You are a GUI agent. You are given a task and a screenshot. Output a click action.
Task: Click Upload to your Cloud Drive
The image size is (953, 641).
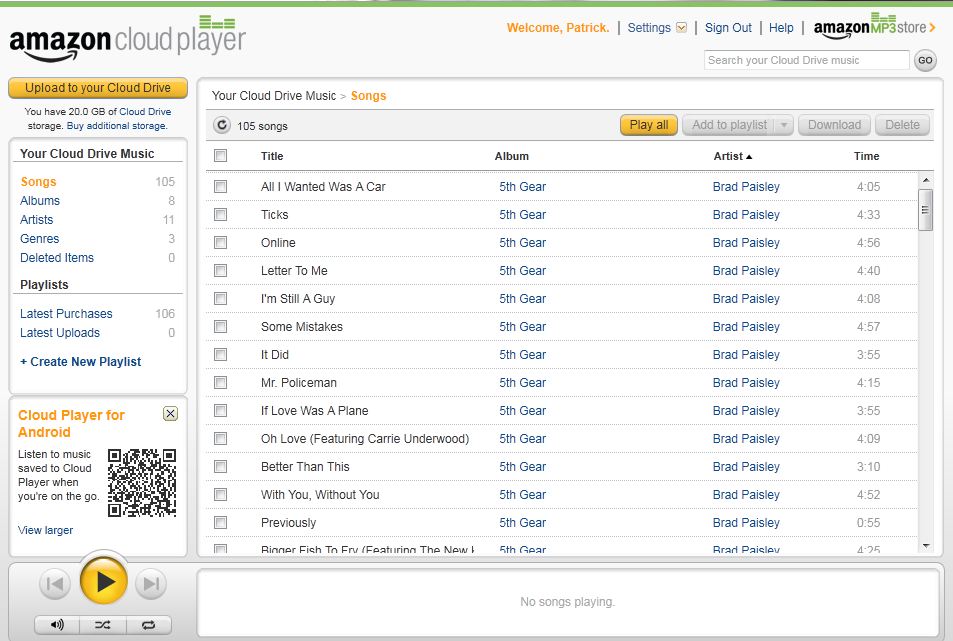[x=98, y=88]
